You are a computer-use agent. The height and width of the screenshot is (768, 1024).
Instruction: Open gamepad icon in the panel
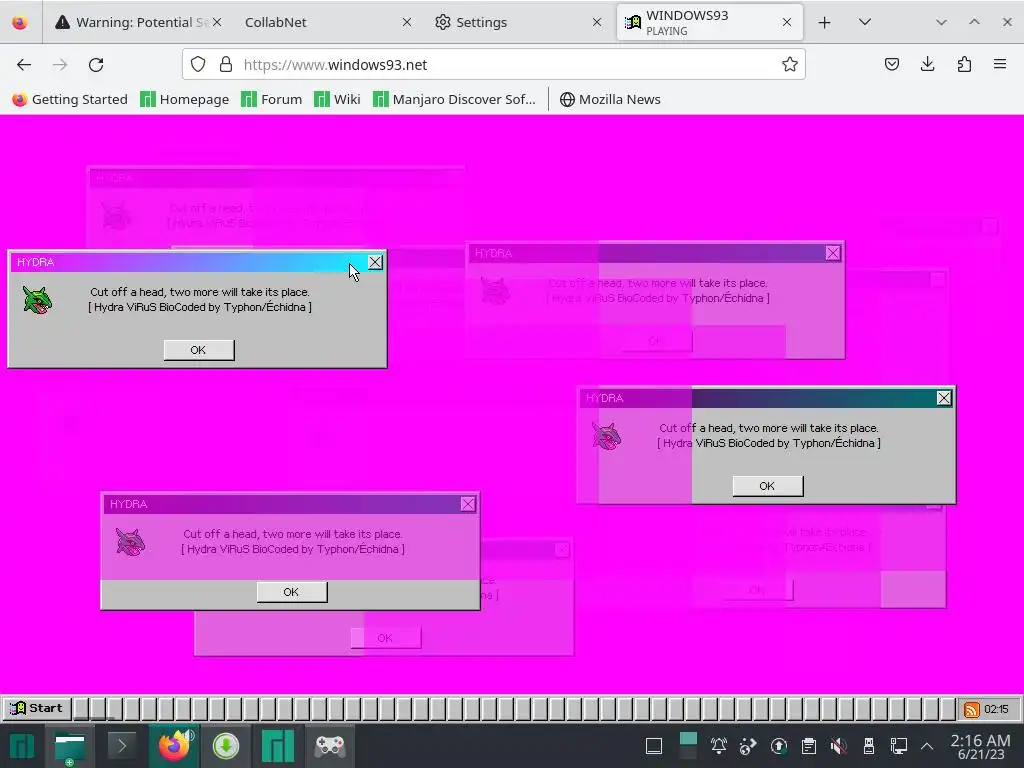tap(330, 746)
